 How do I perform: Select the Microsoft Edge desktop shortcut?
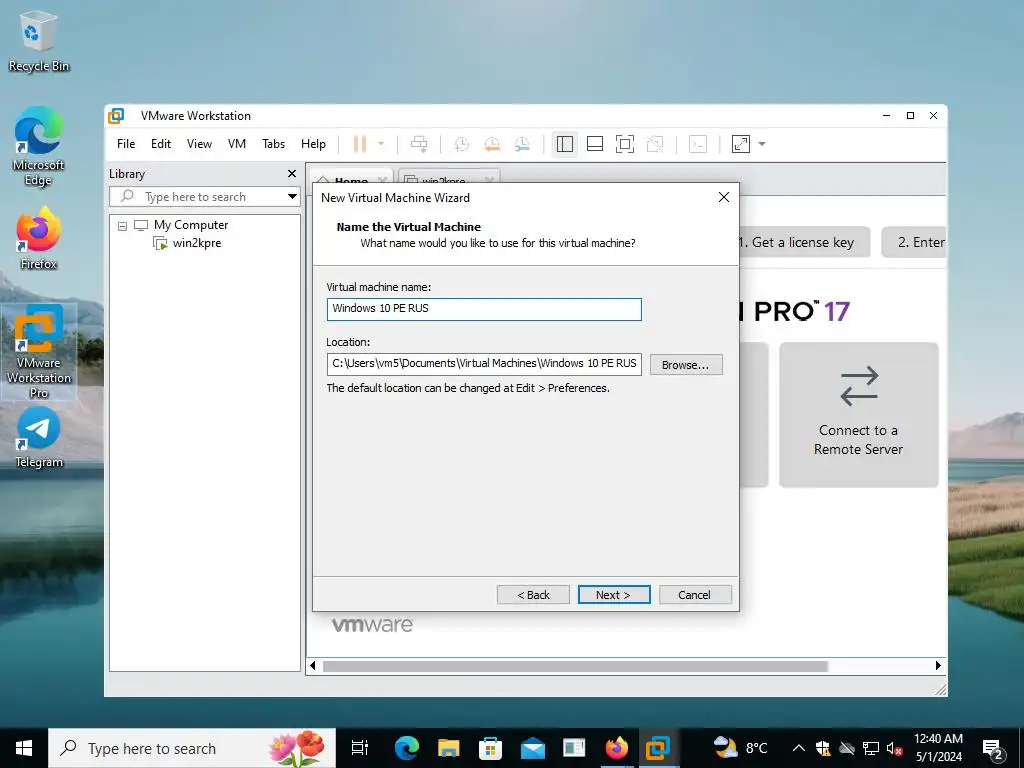click(39, 147)
